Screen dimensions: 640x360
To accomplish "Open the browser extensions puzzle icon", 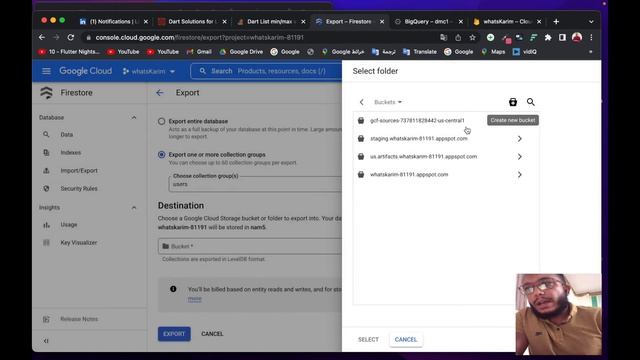I will coord(548,38).
